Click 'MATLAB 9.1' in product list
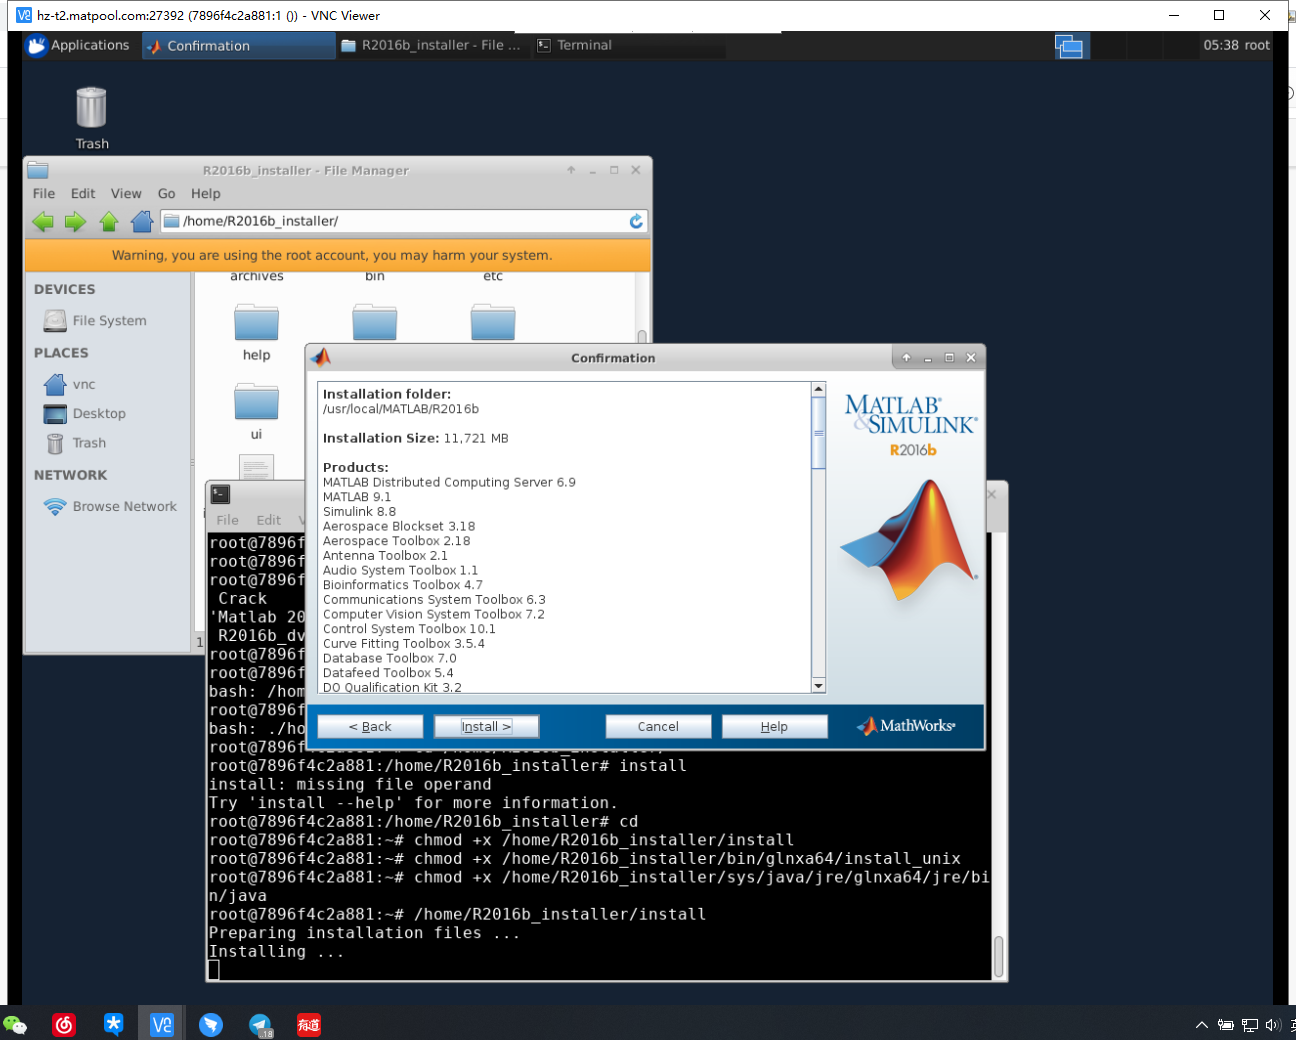The image size is (1296, 1040). [357, 497]
